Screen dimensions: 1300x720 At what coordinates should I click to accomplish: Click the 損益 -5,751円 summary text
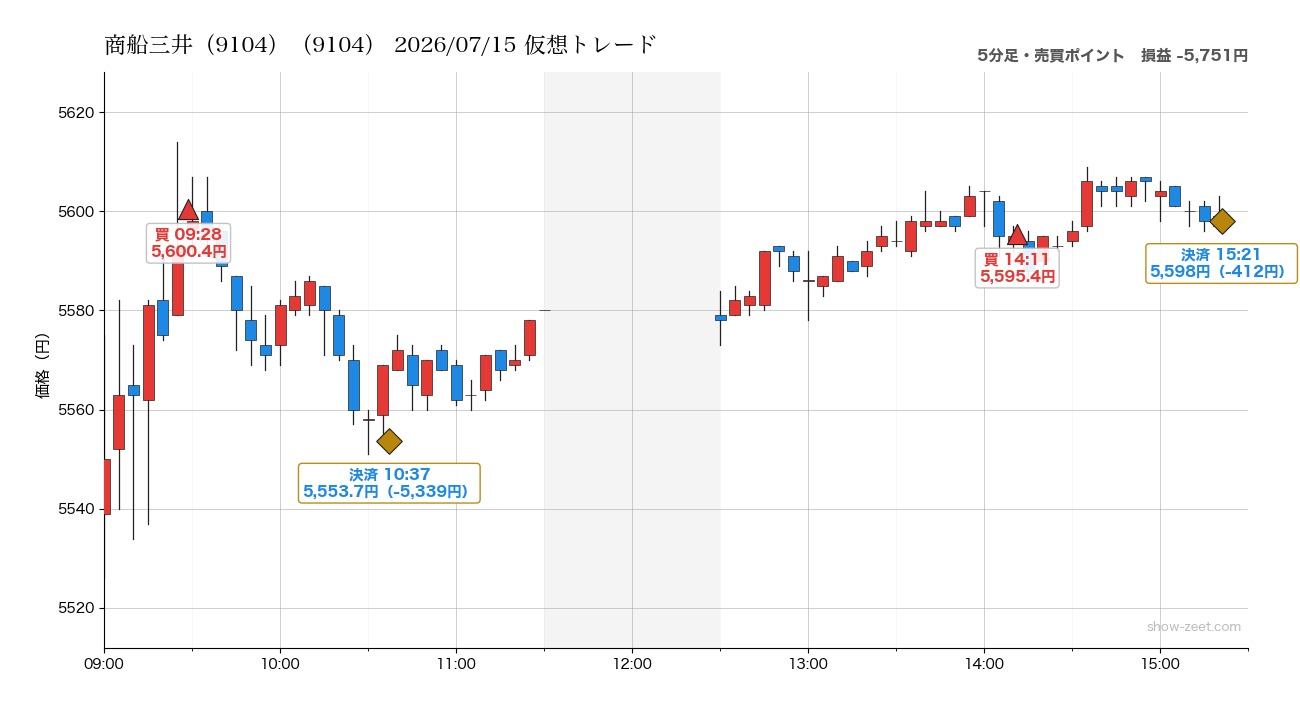[1194, 56]
